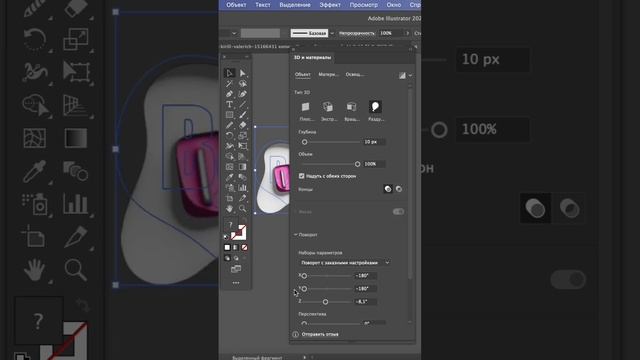Switch to the Освещение tab
640x360 pixels.
click(355, 75)
